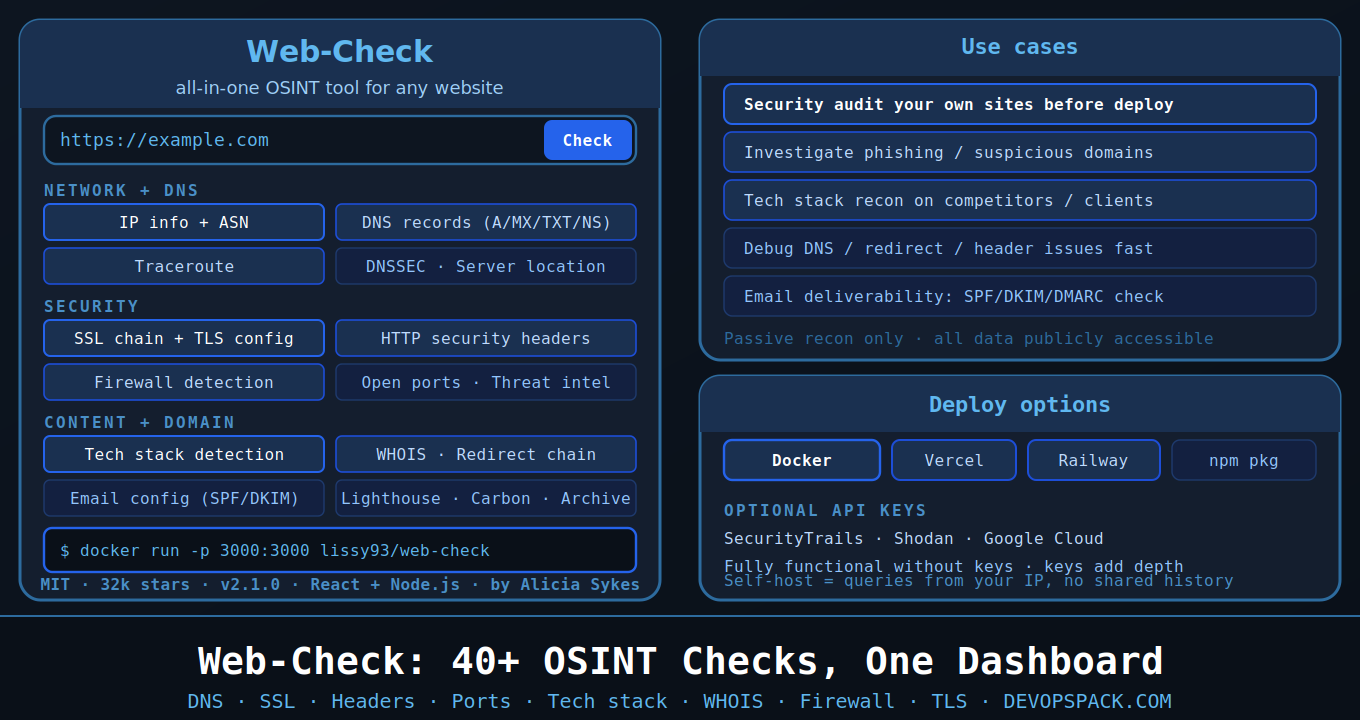Click the DNS · SSL · Headers tagline at bottom
This screenshot has height=720, width=1360.
[x=680, y=701]
